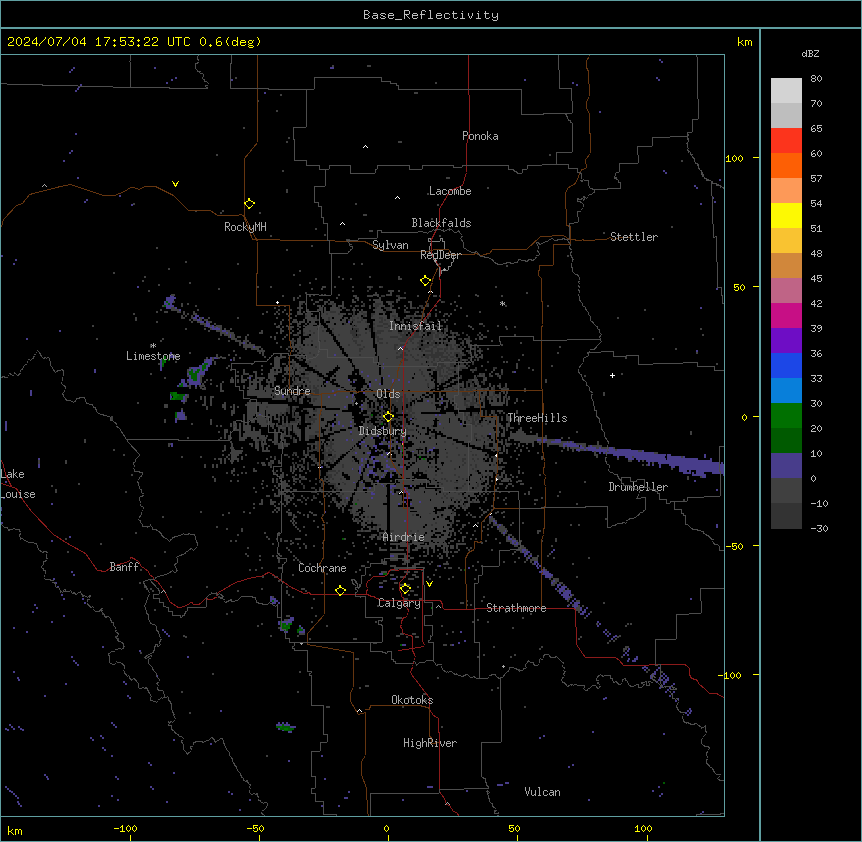The height and width of the screenshot is (842, 862).
Task: Click the yellow radar site marker near Olds
Action: coord(388,416)
